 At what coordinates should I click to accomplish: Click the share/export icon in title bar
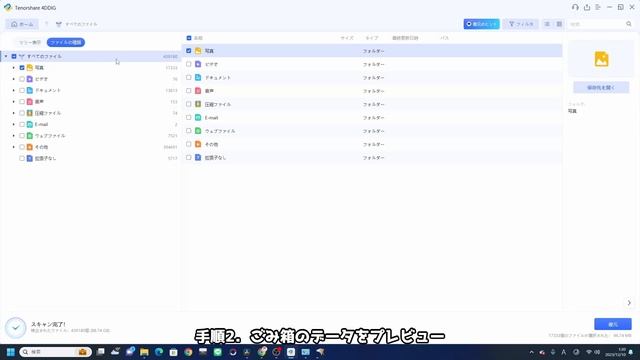(x=587, y=7)
